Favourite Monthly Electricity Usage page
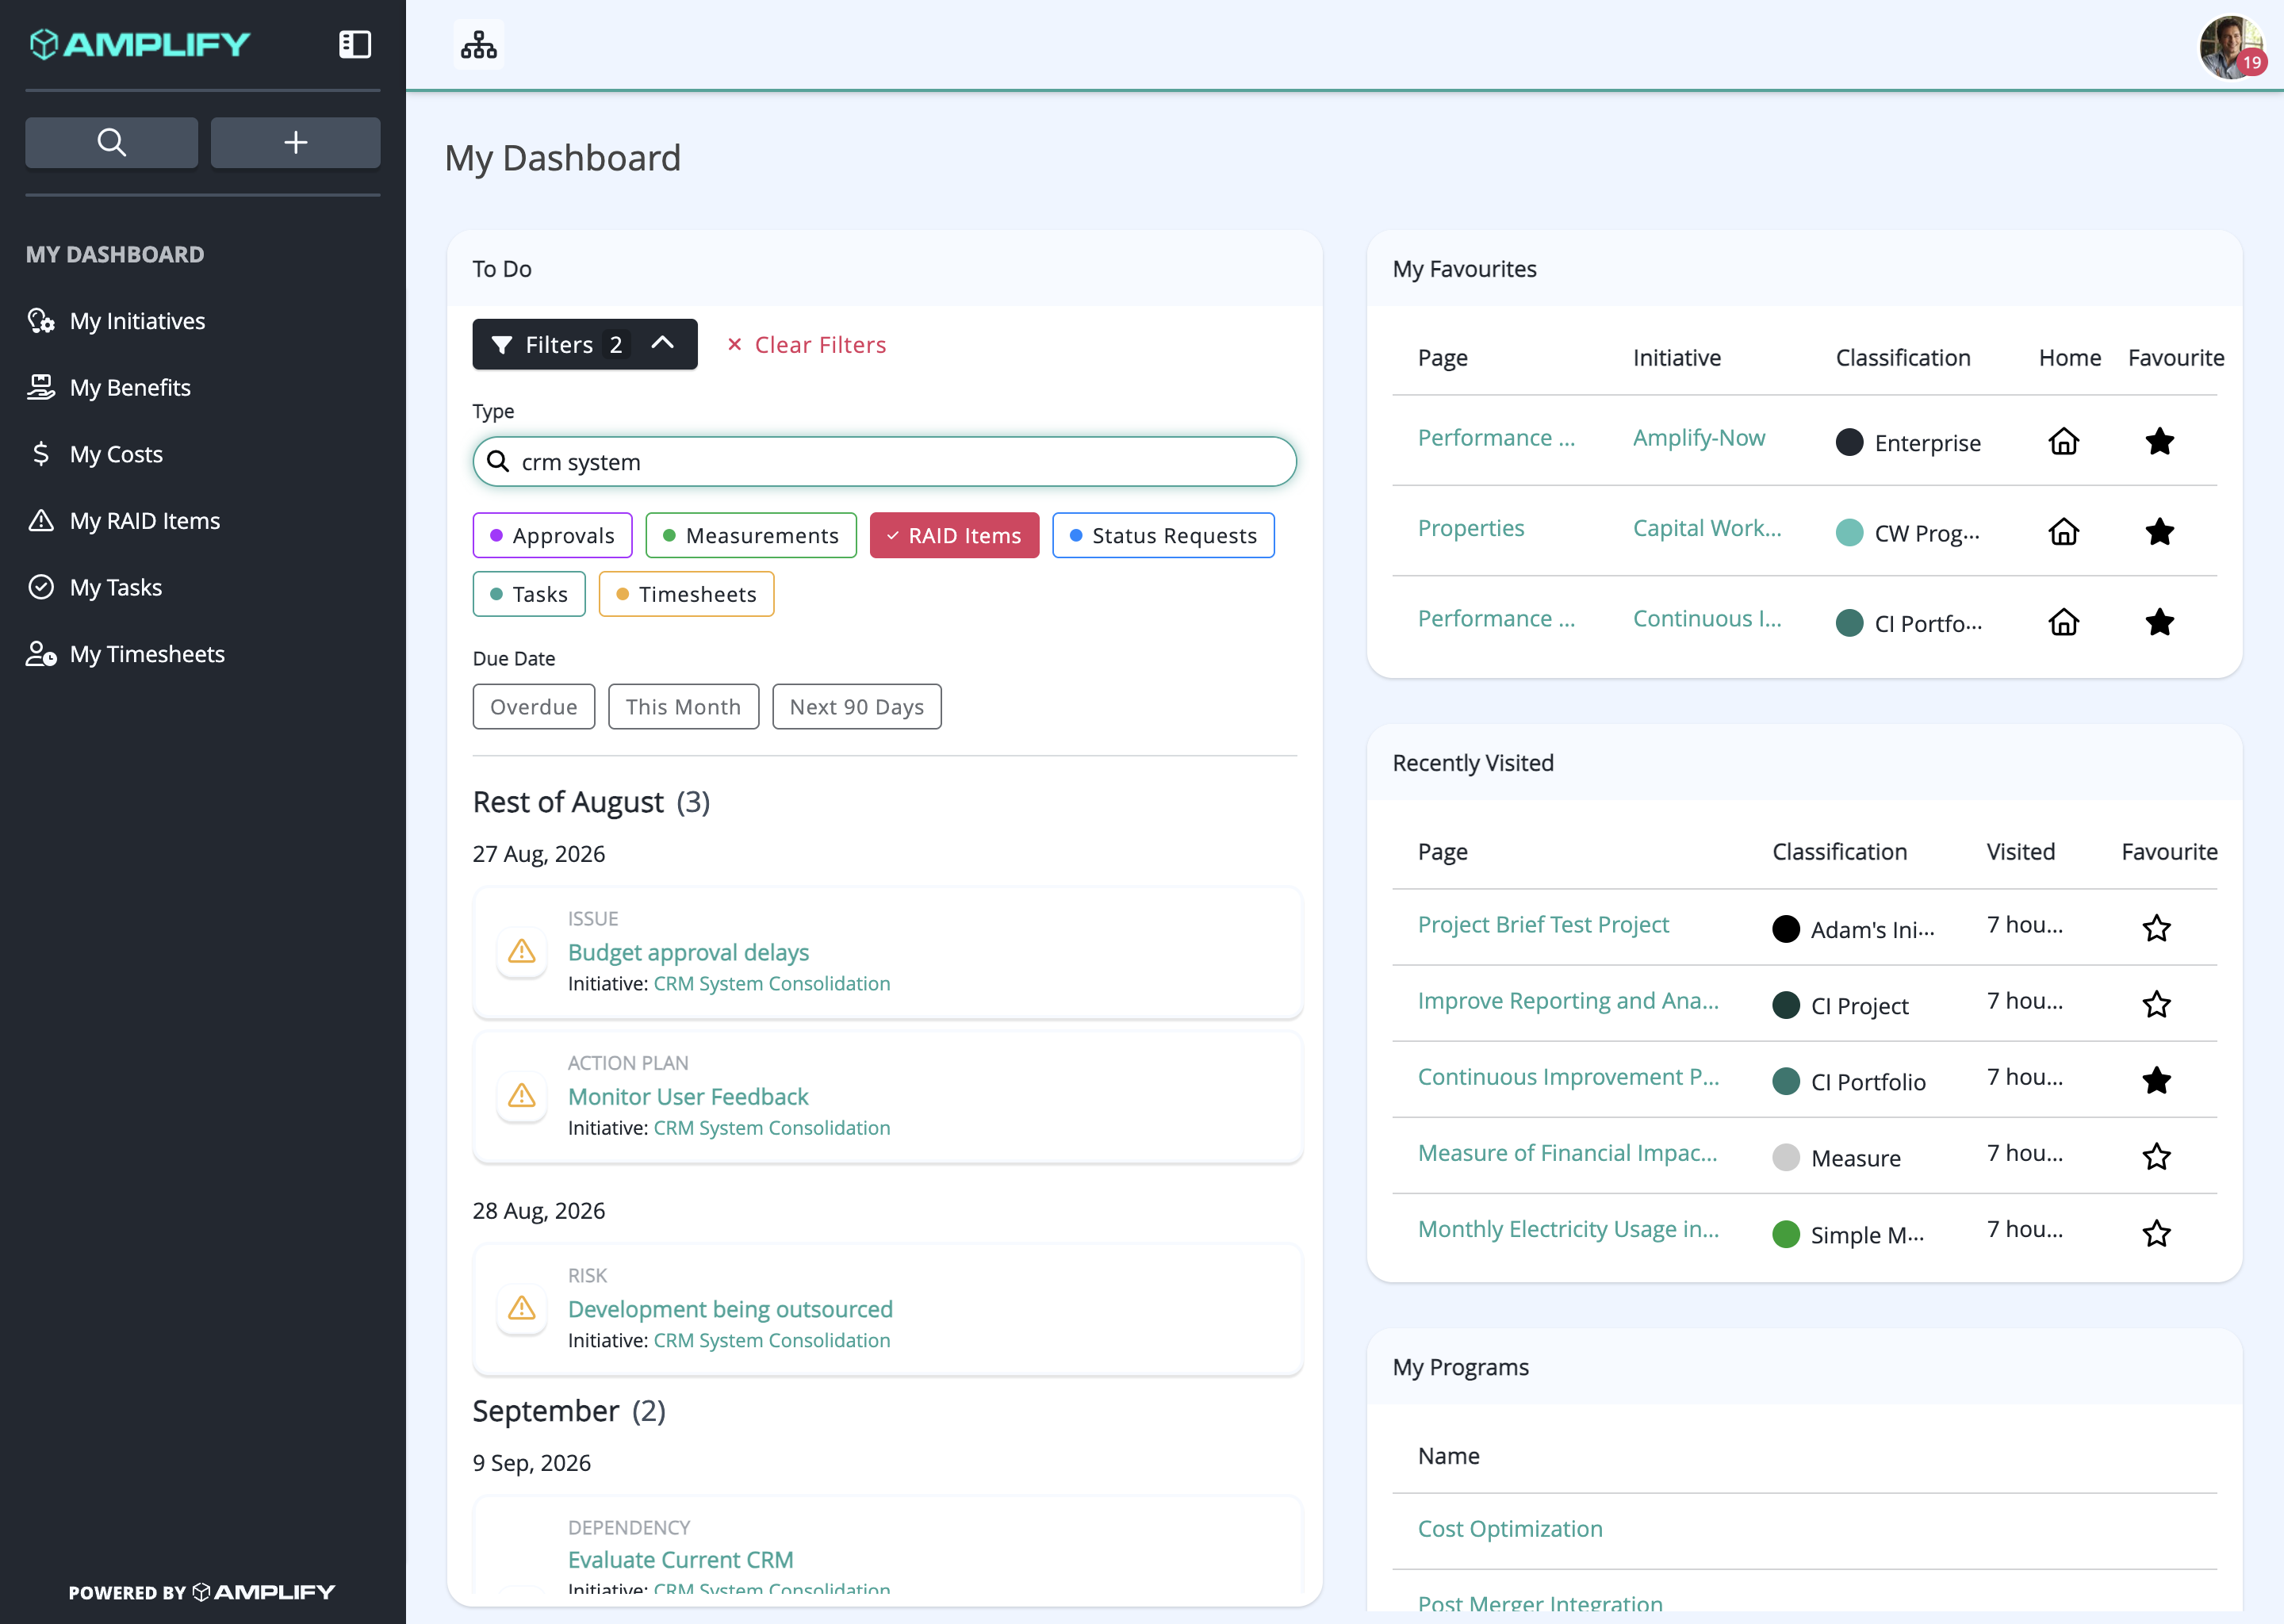 [x=2157, y=1233]
